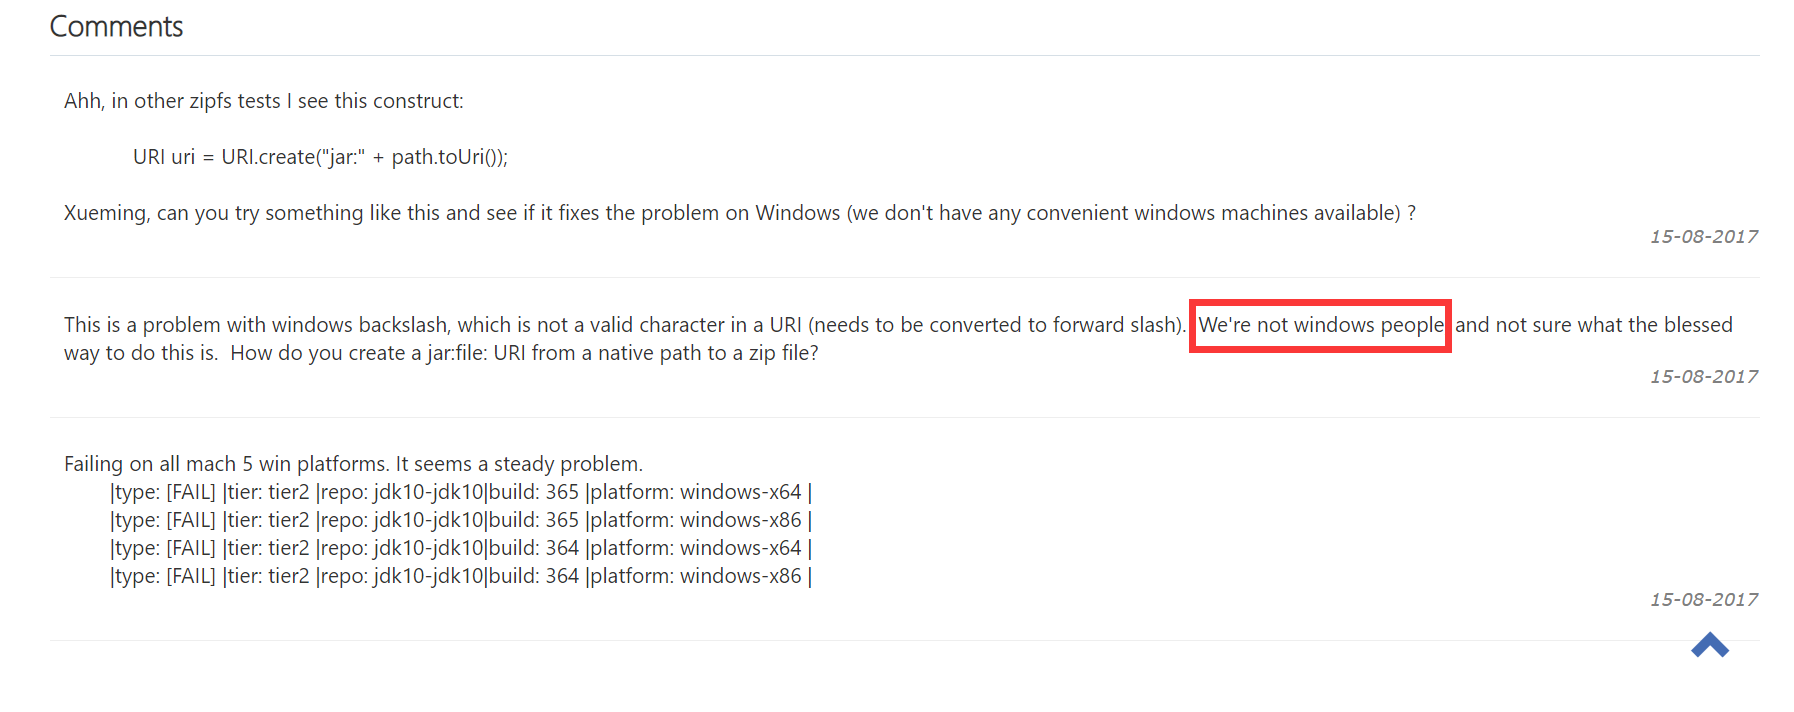
Task: Click the build 365 windows-x86 failure line
Action: click(461, 519)
